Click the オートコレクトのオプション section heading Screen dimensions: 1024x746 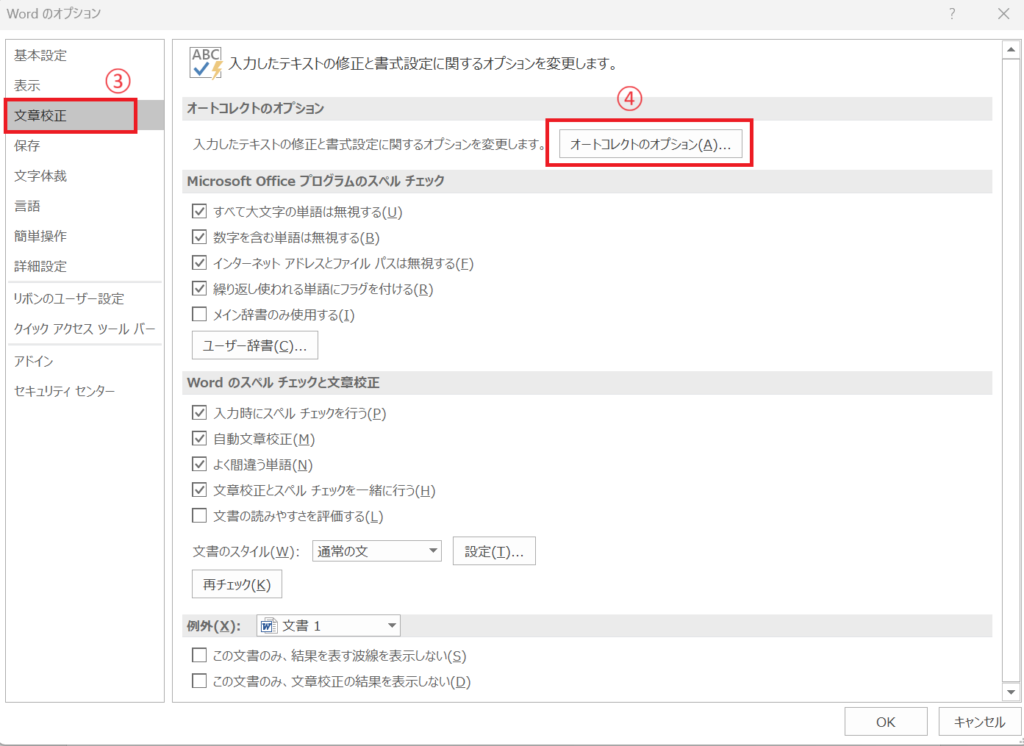255,109
